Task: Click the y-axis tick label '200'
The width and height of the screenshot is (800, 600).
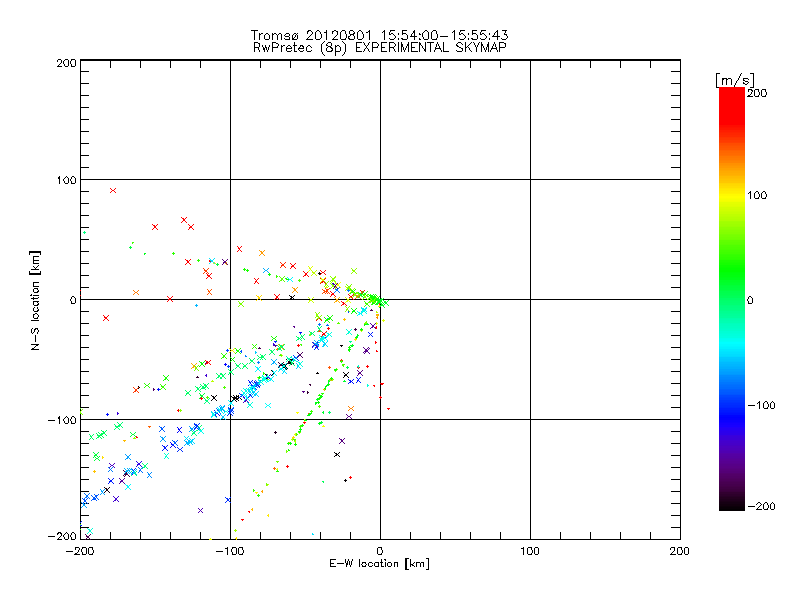Action: [x=66, y=63]
